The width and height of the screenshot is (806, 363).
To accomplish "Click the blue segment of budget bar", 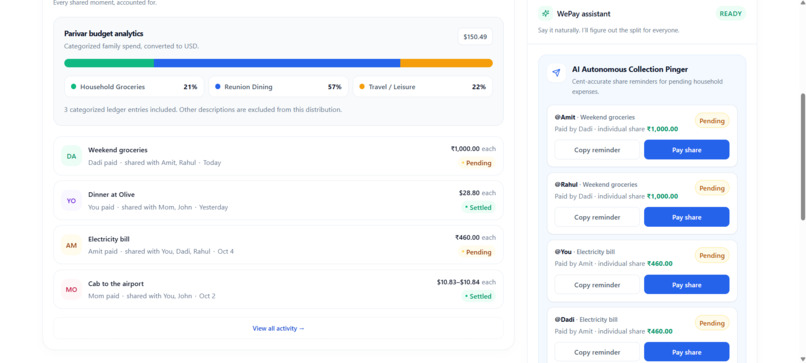I will [277, 63].
